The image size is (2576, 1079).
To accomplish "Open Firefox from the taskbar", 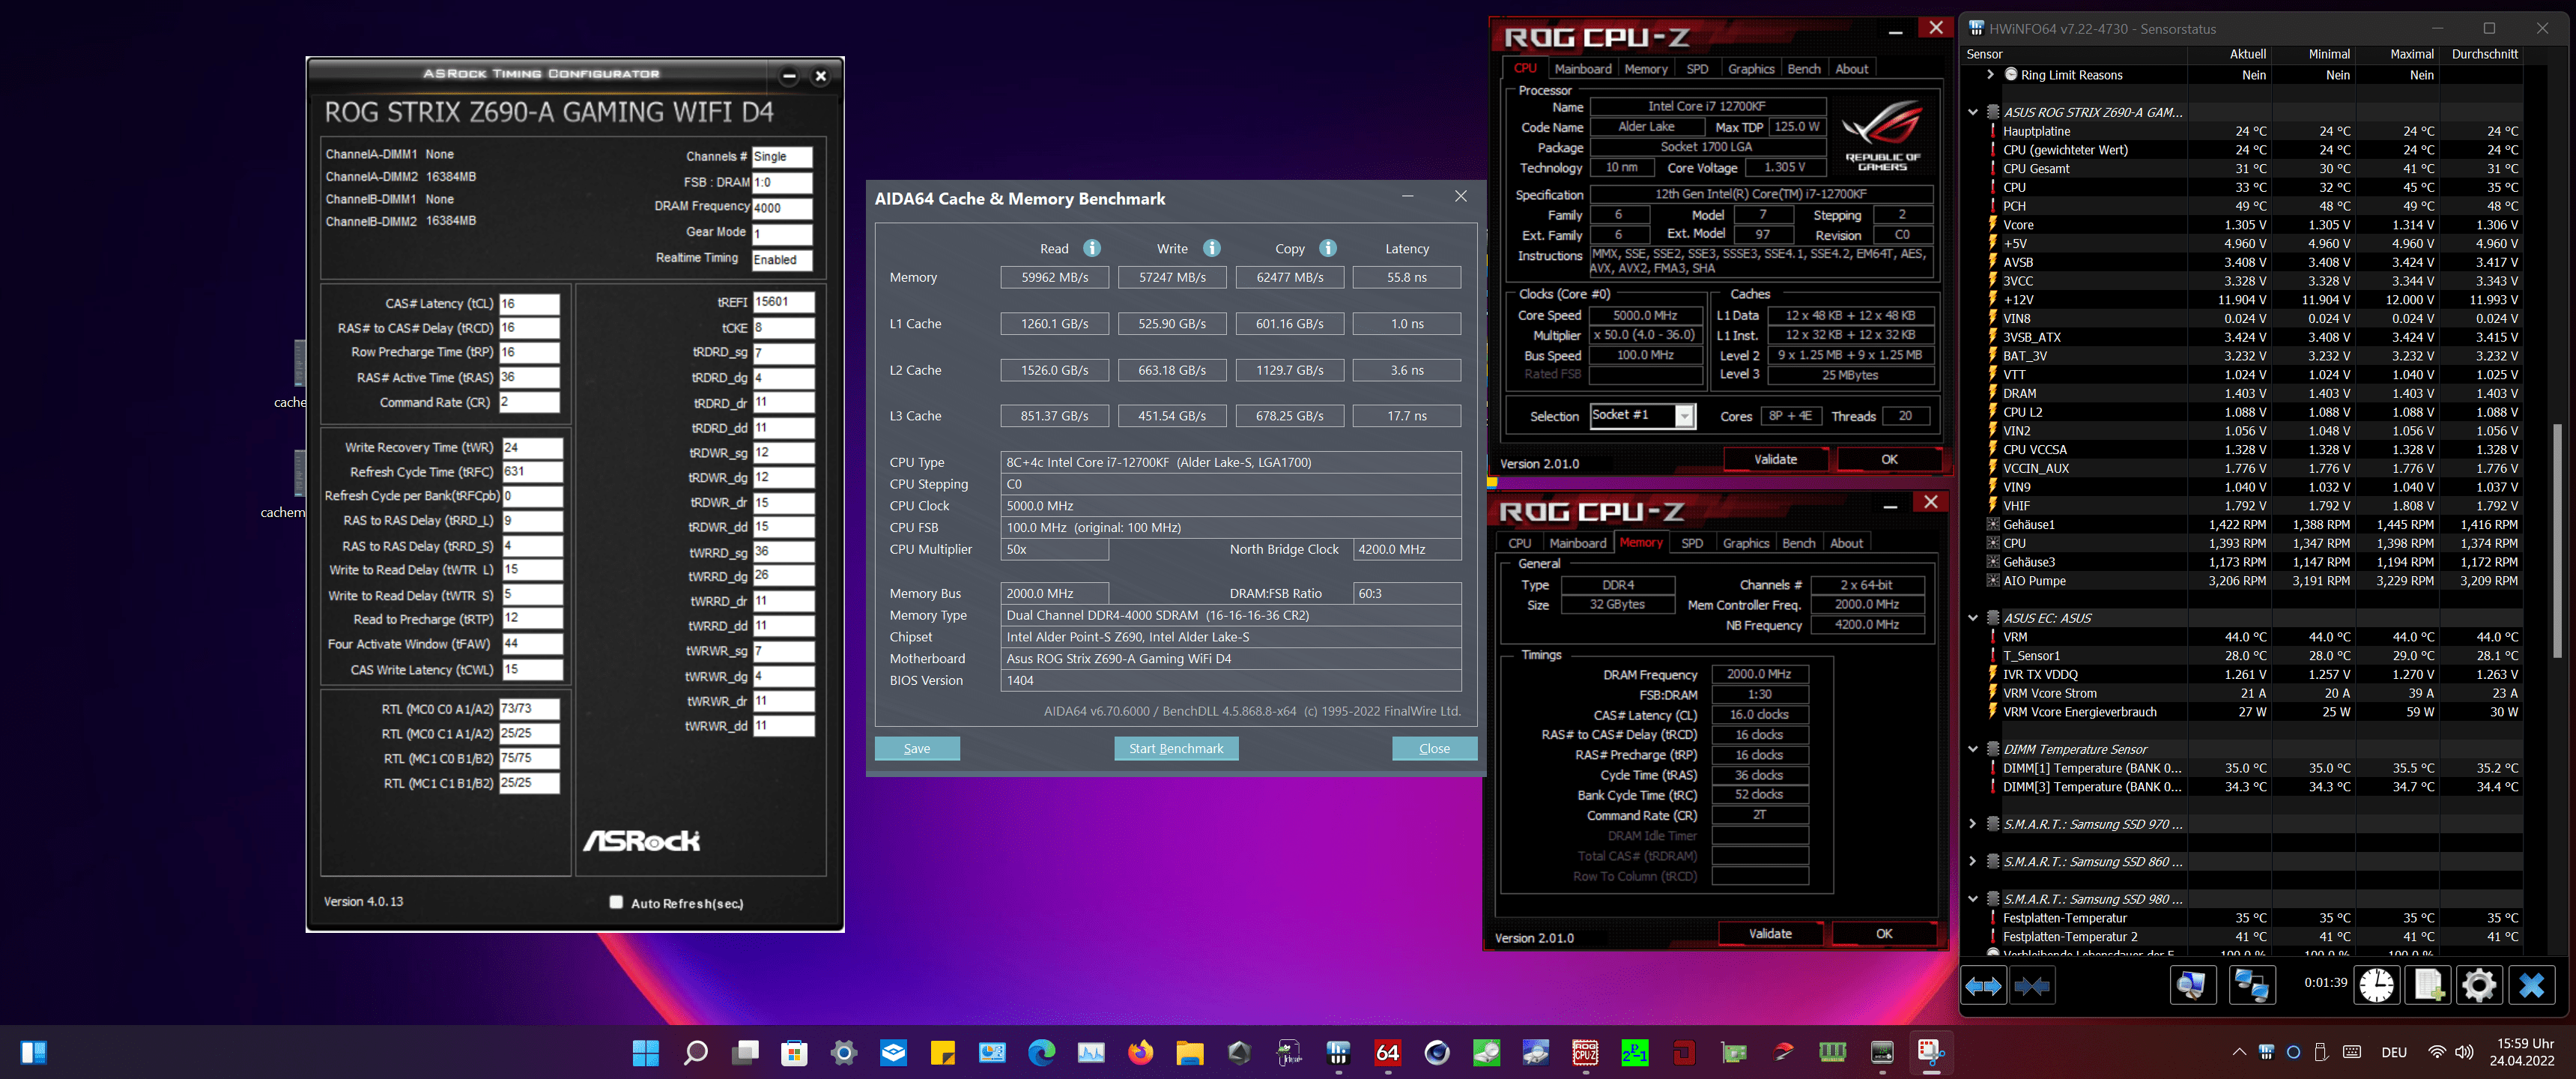I will (x=1140, y=1052).
